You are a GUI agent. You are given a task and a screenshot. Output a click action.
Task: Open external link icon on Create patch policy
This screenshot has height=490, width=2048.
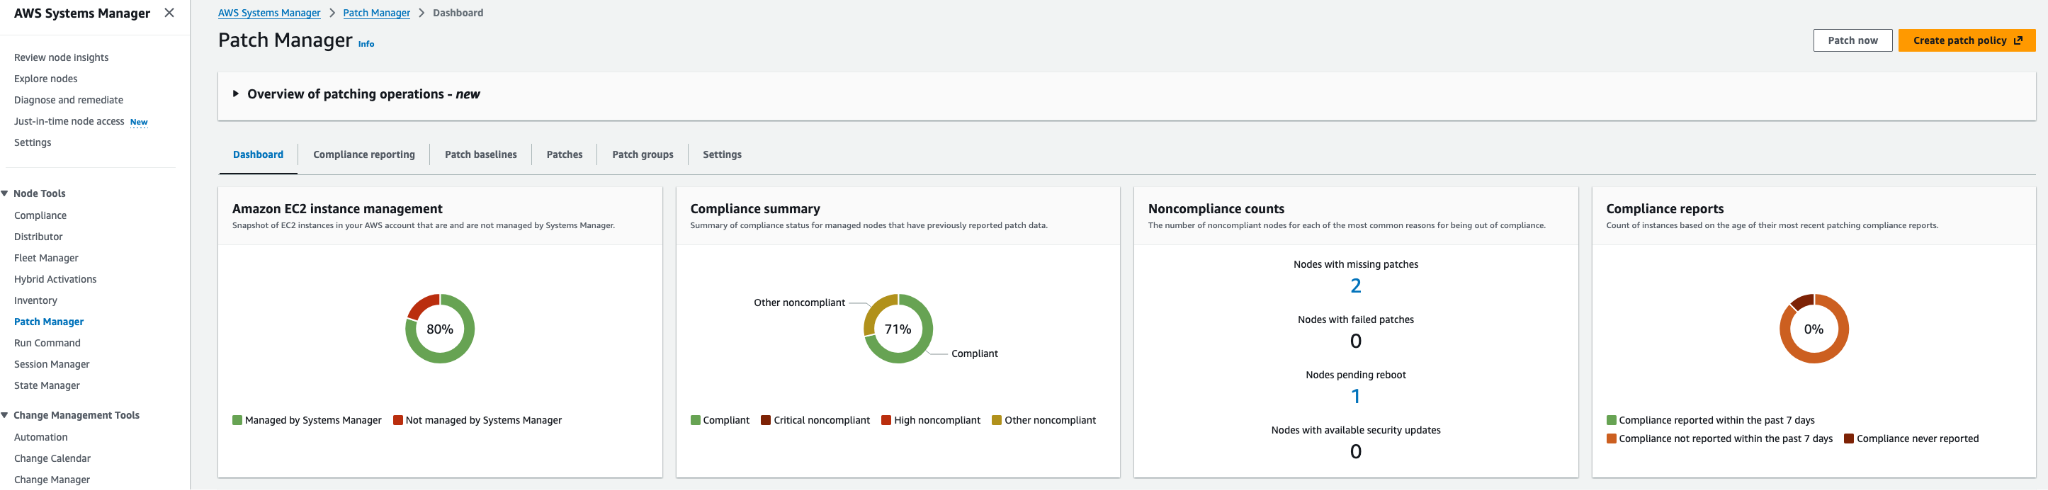pos(2018,40)
